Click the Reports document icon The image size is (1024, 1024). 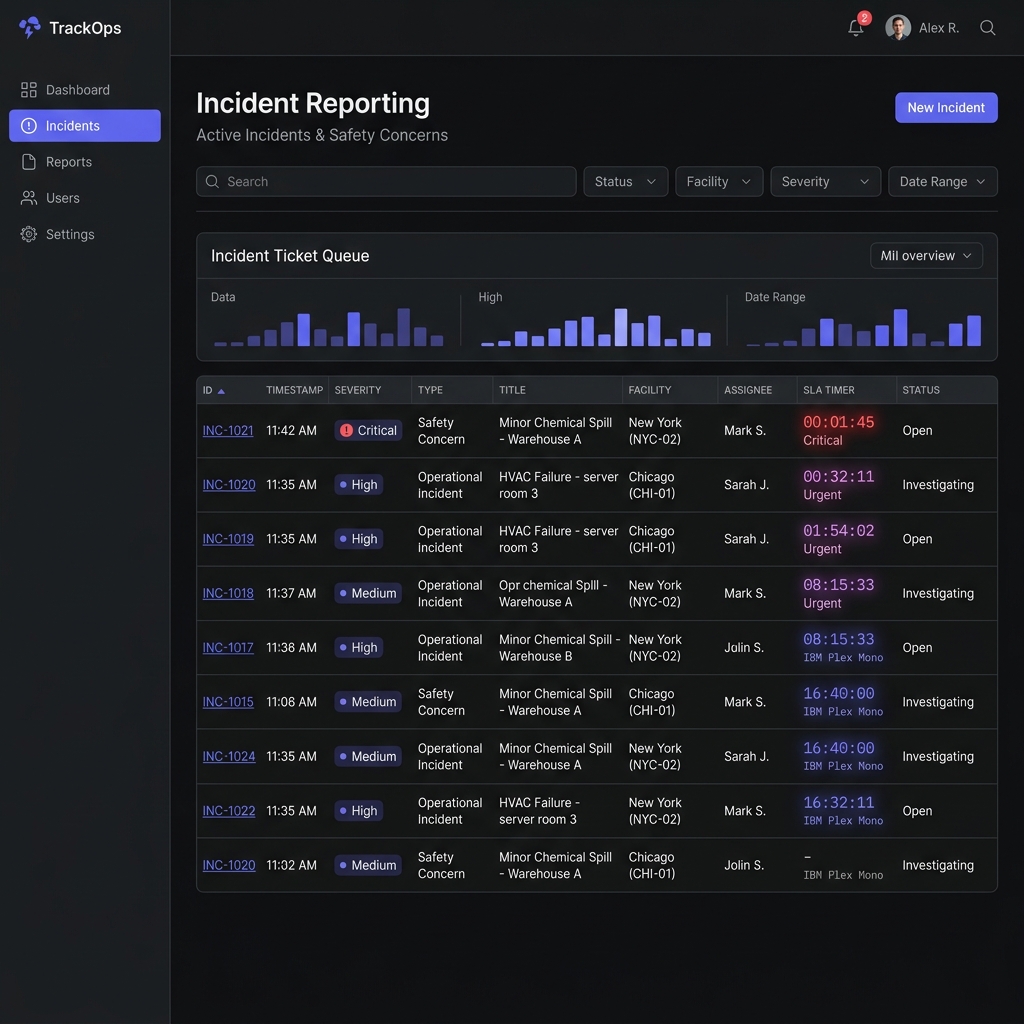click(x=29, y=161)
